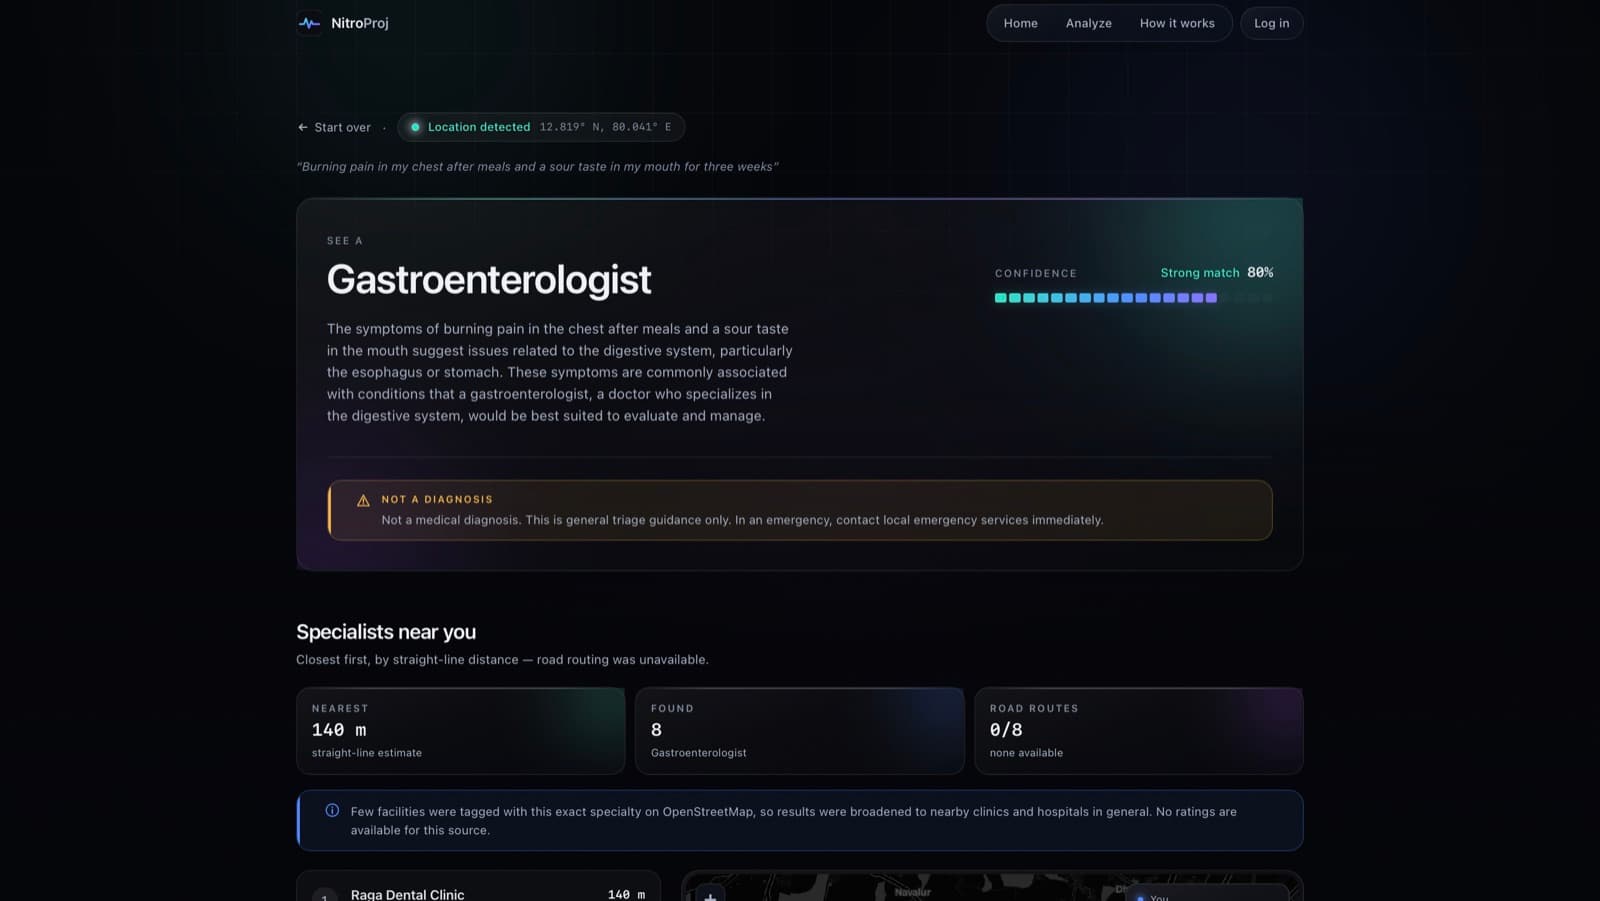Open the Home nav item
This screenshot has height=901, width=1600.
pos(1020,23)
